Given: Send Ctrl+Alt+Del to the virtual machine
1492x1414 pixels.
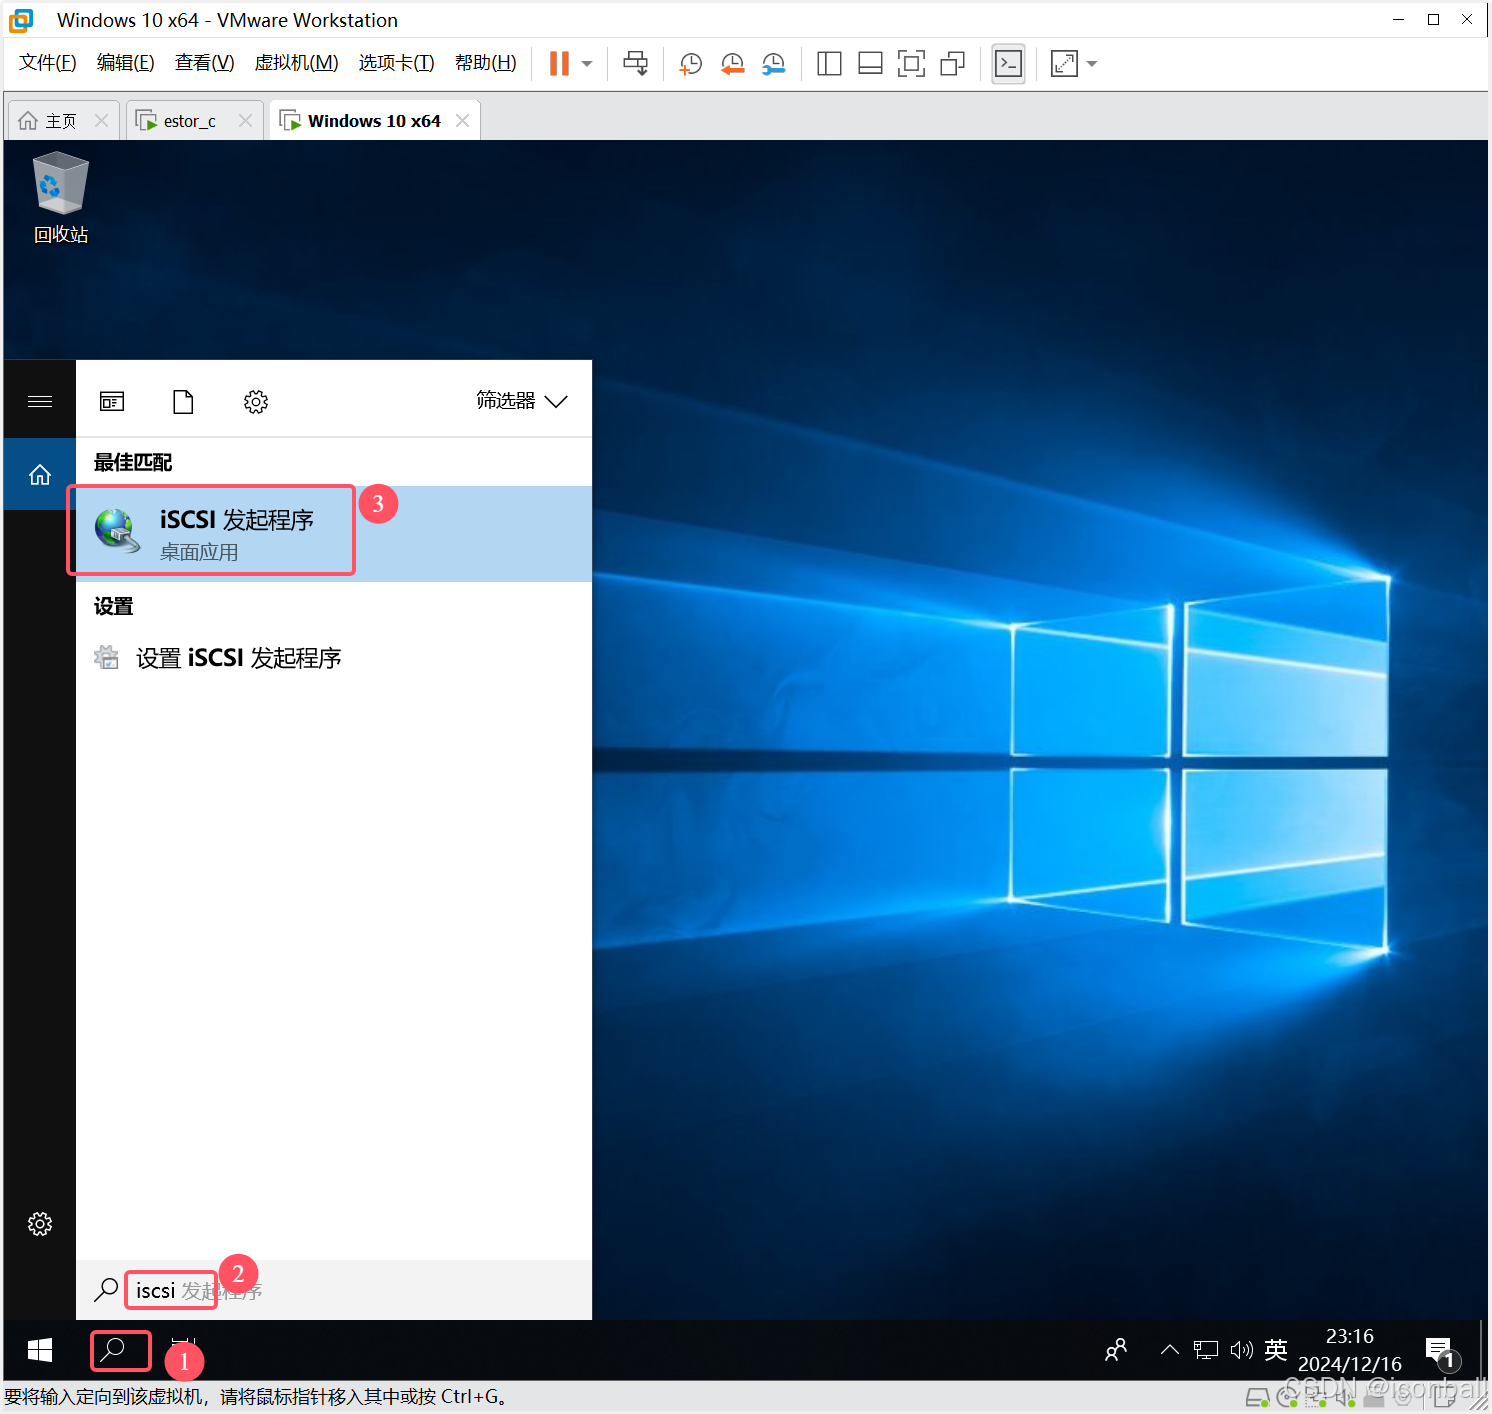Looking at the screenshot, I should click(635, 64).
